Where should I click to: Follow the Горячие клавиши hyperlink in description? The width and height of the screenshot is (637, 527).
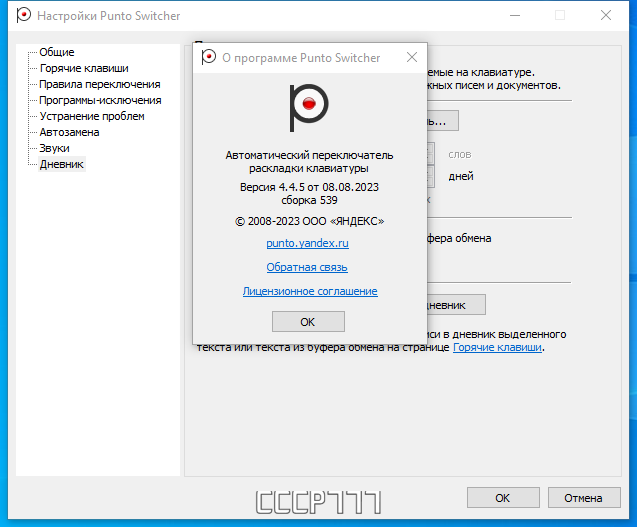click(497, 347)
